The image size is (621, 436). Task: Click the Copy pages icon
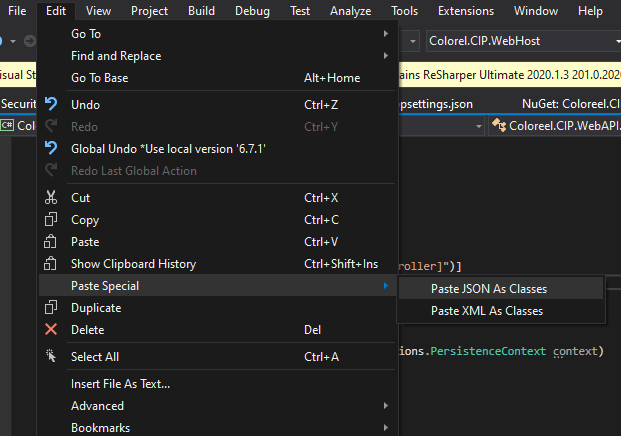51,219
